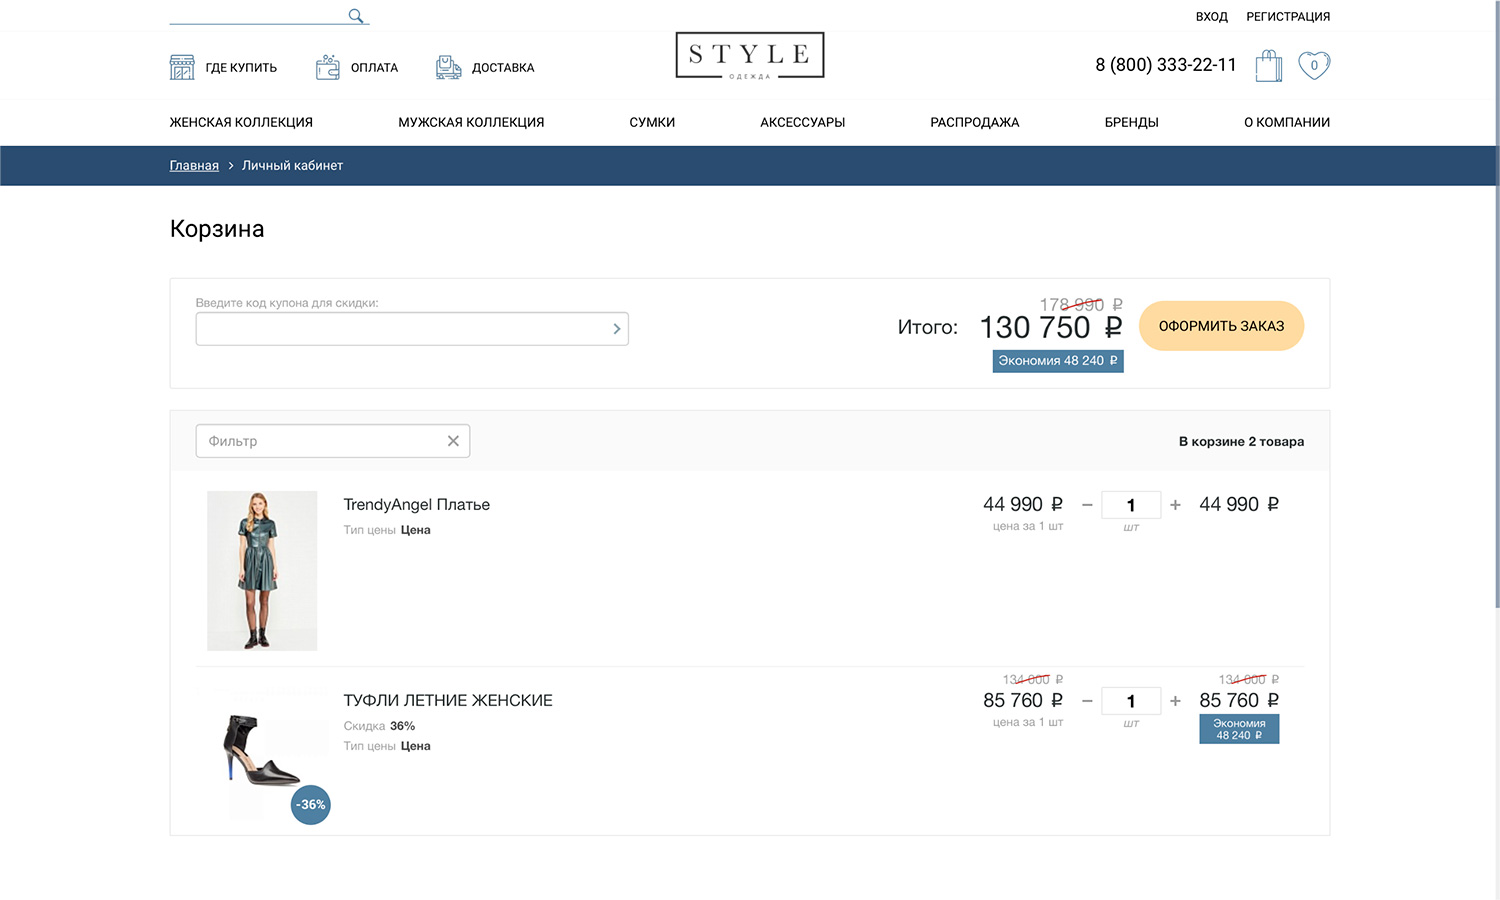Click the delivery truck icon for Доставка
This screenshot has height=900, width=1500.
click(x=448, y=67)
